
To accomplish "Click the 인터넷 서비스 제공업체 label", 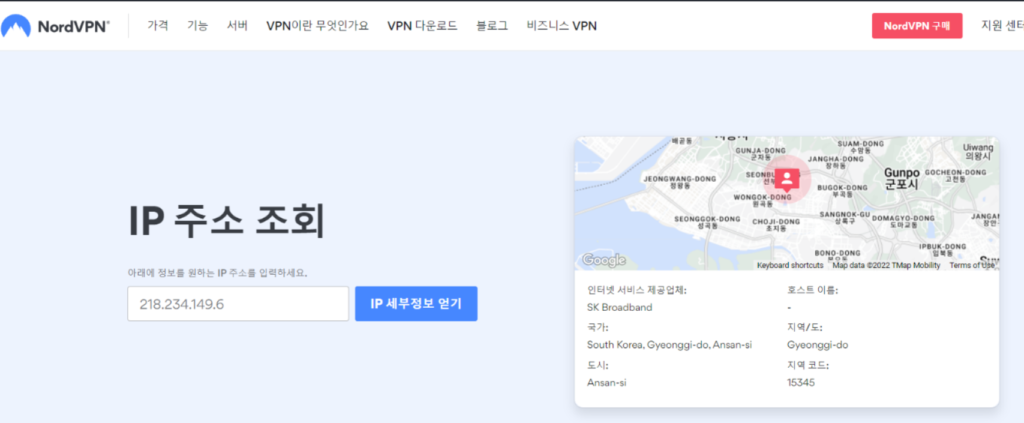I will click(x=637, y=290).
